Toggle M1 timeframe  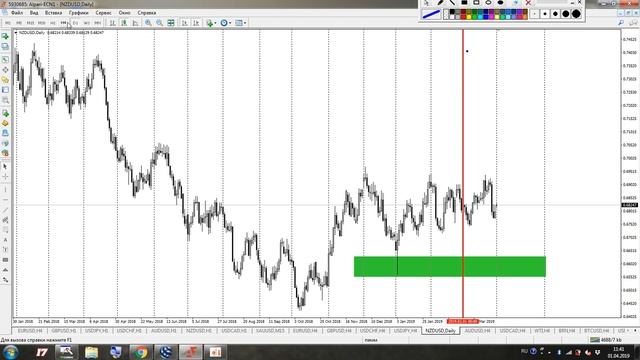coord(8,23)
